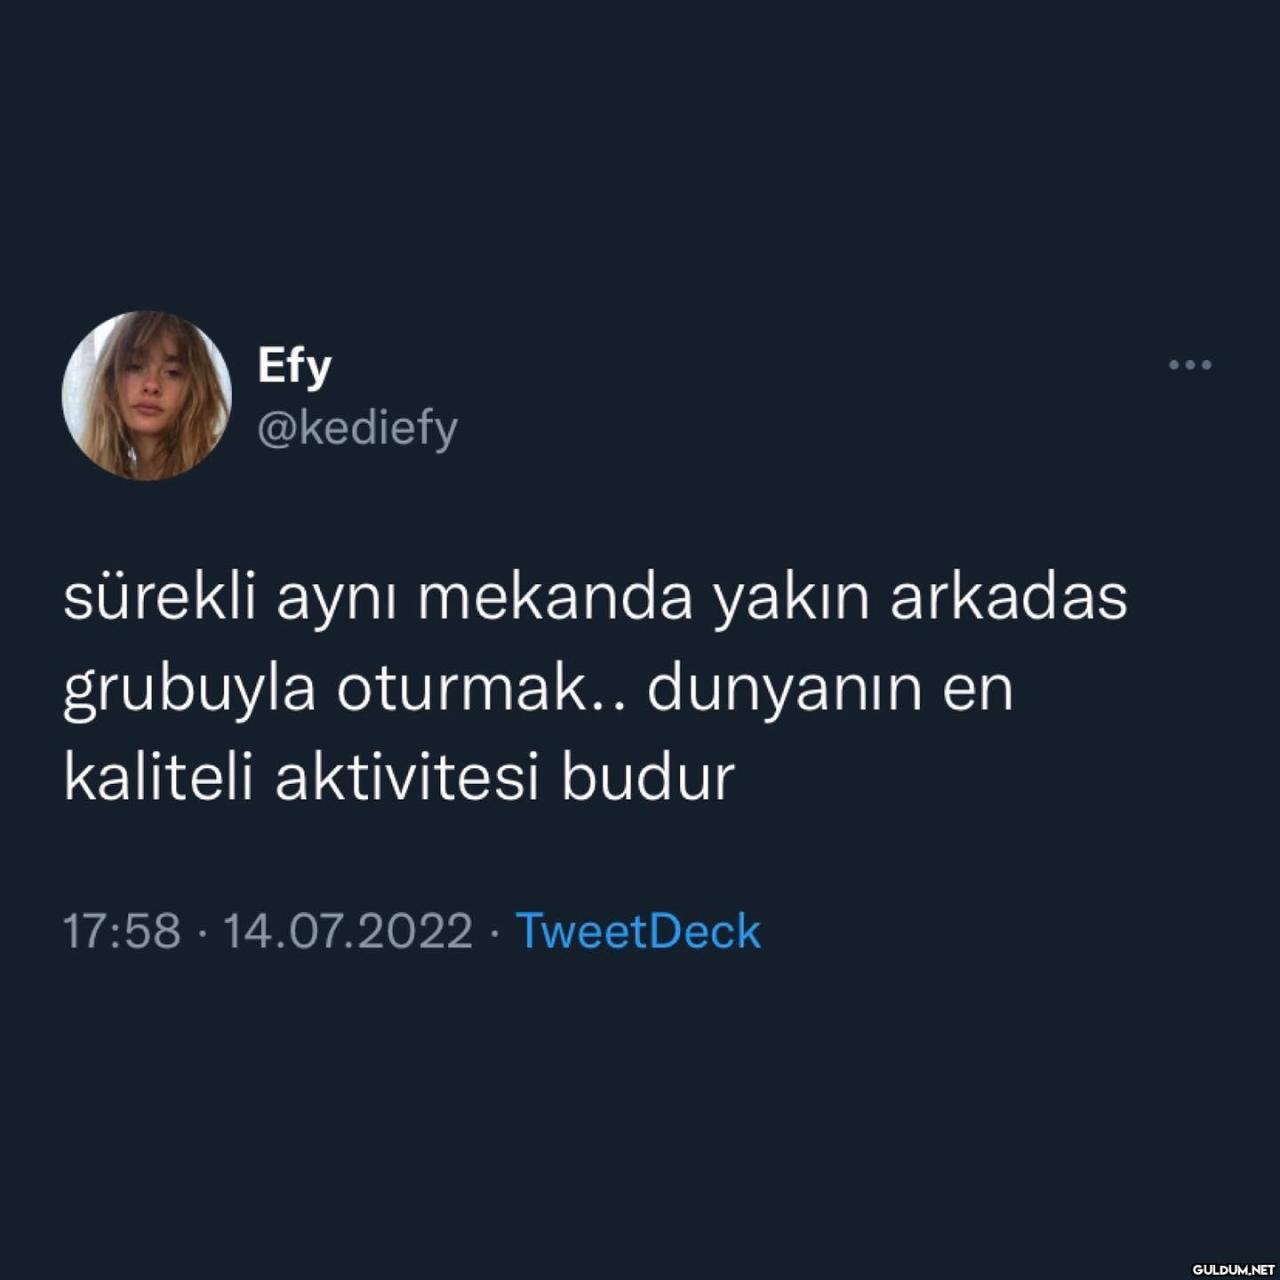The width and height of the screenshot is (1280, 1280).
Task: Visit the @kediefy handle link
Action: point(357,429)
